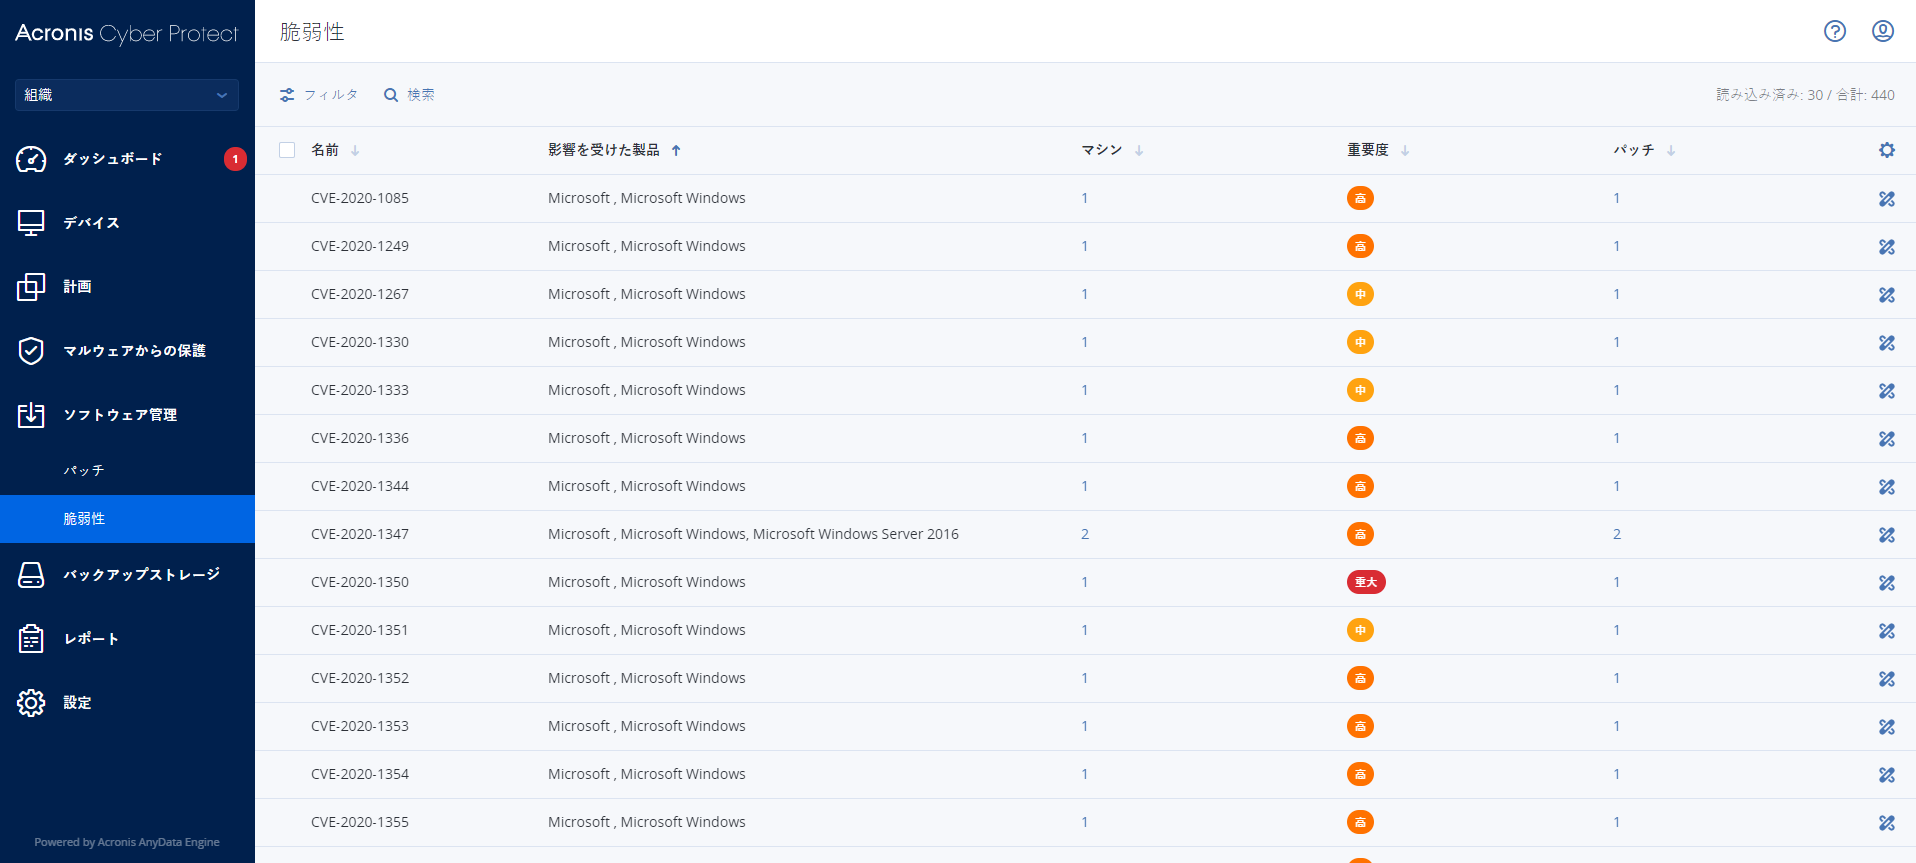The width and height of the screenshot is (1916, 863).
Task: Toggle the select-all checkbox in header
Action: pos(287,150)
